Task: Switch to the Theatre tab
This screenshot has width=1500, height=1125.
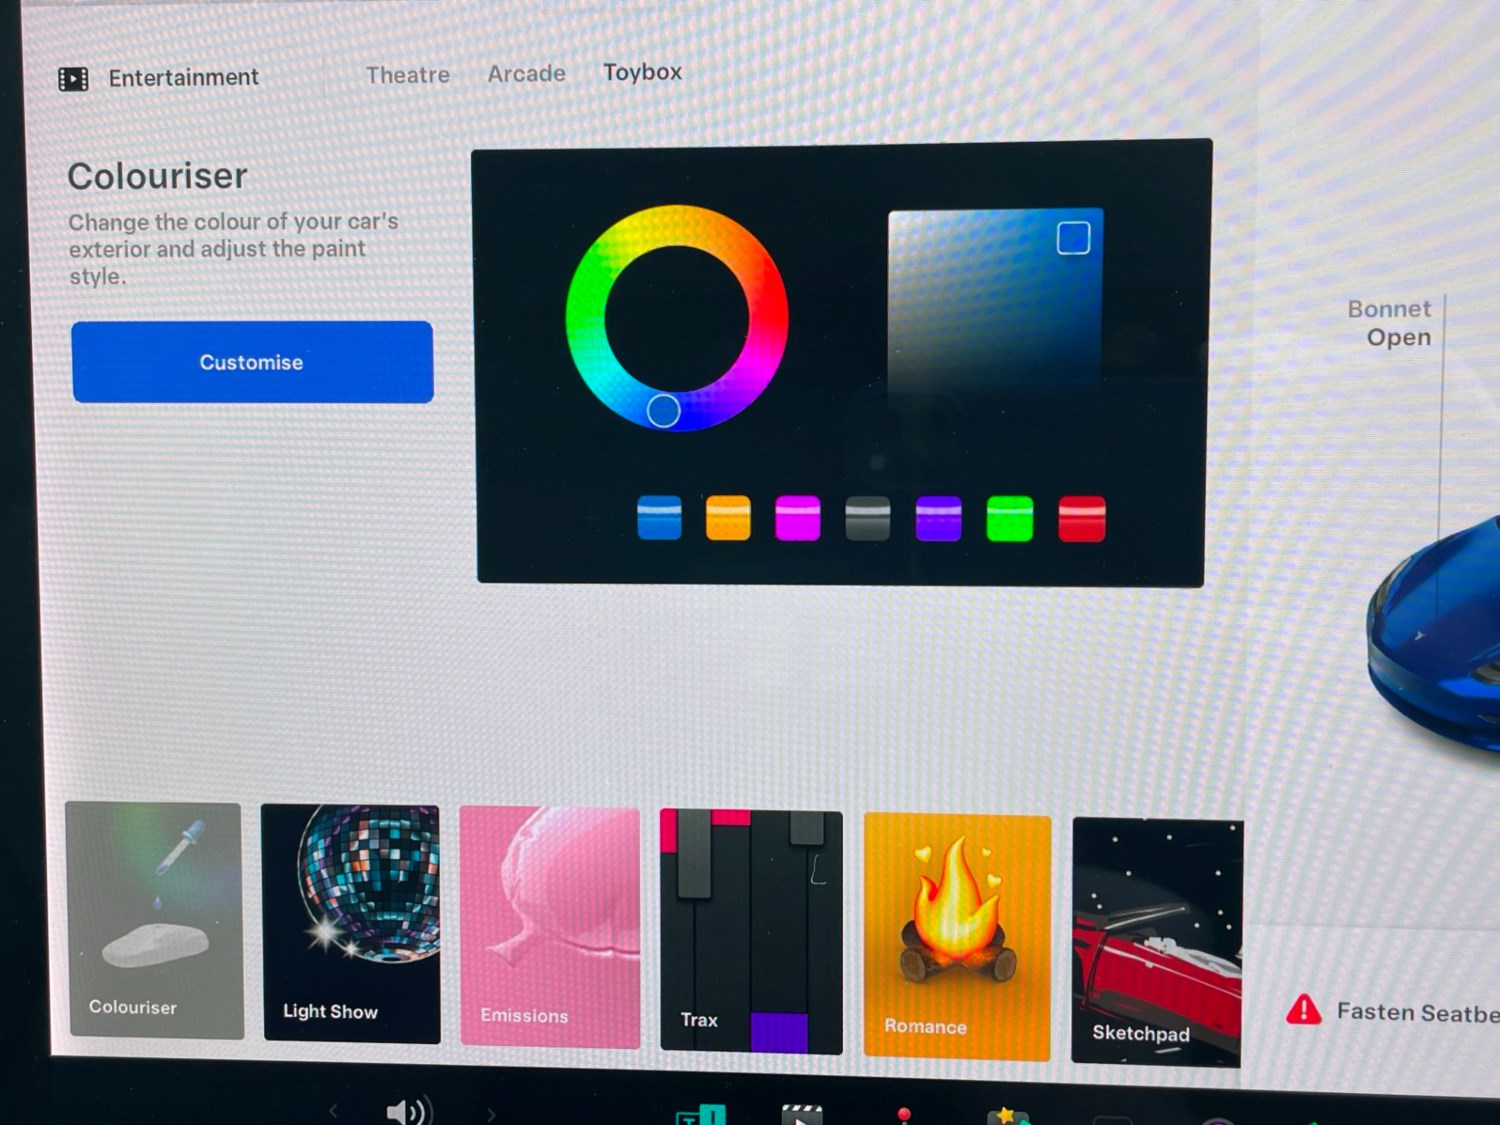Action: pyautogui.click(x=408, y=75)
